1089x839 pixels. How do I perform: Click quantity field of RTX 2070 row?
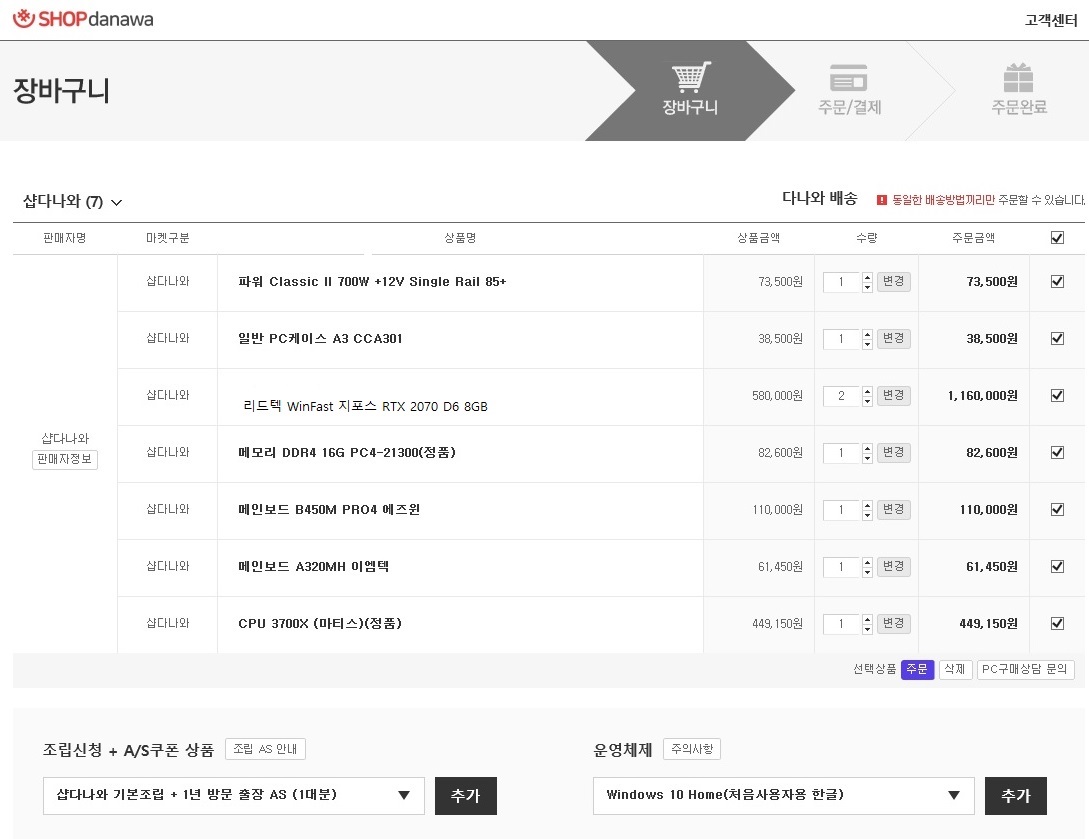click(842, 396)
